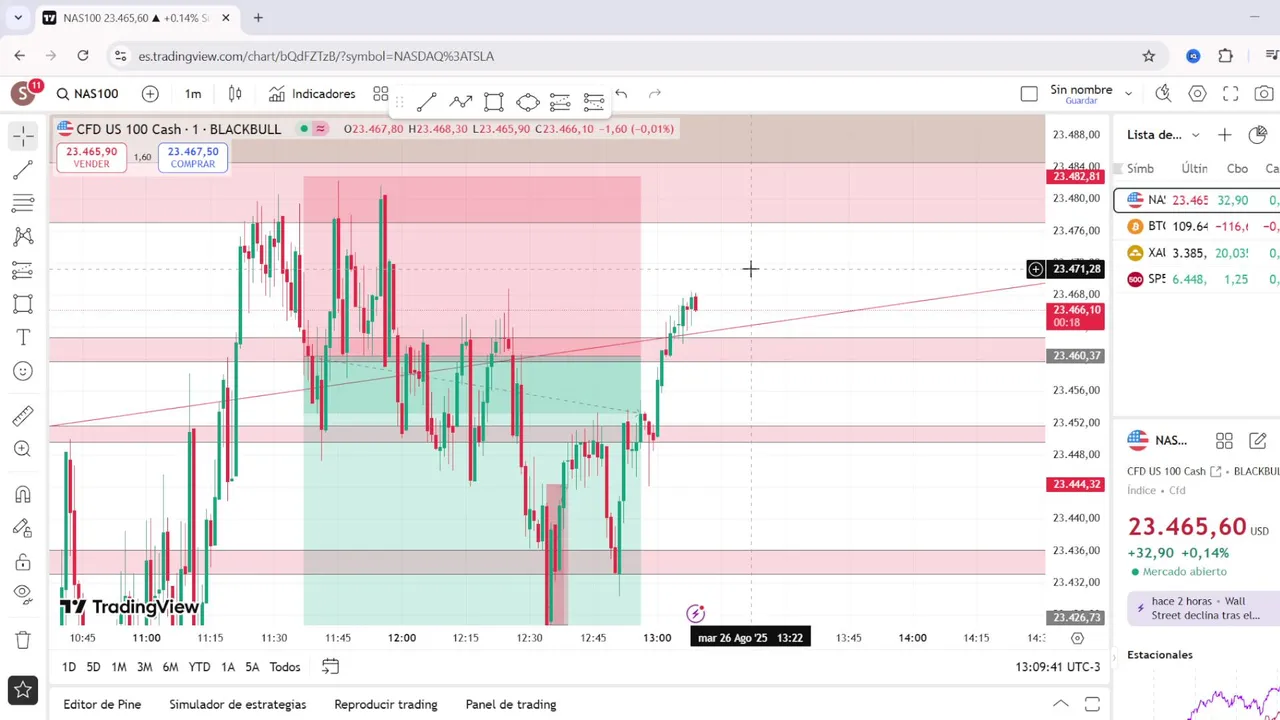1280x720 pixels.
Task: Open the Indicadores menu
Action: (x=312, y=94)
